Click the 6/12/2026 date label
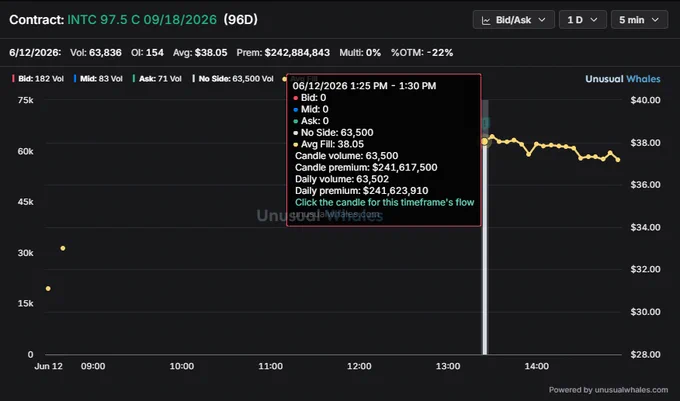This screenshot has width=680, height=401. (x=35, y=52)
